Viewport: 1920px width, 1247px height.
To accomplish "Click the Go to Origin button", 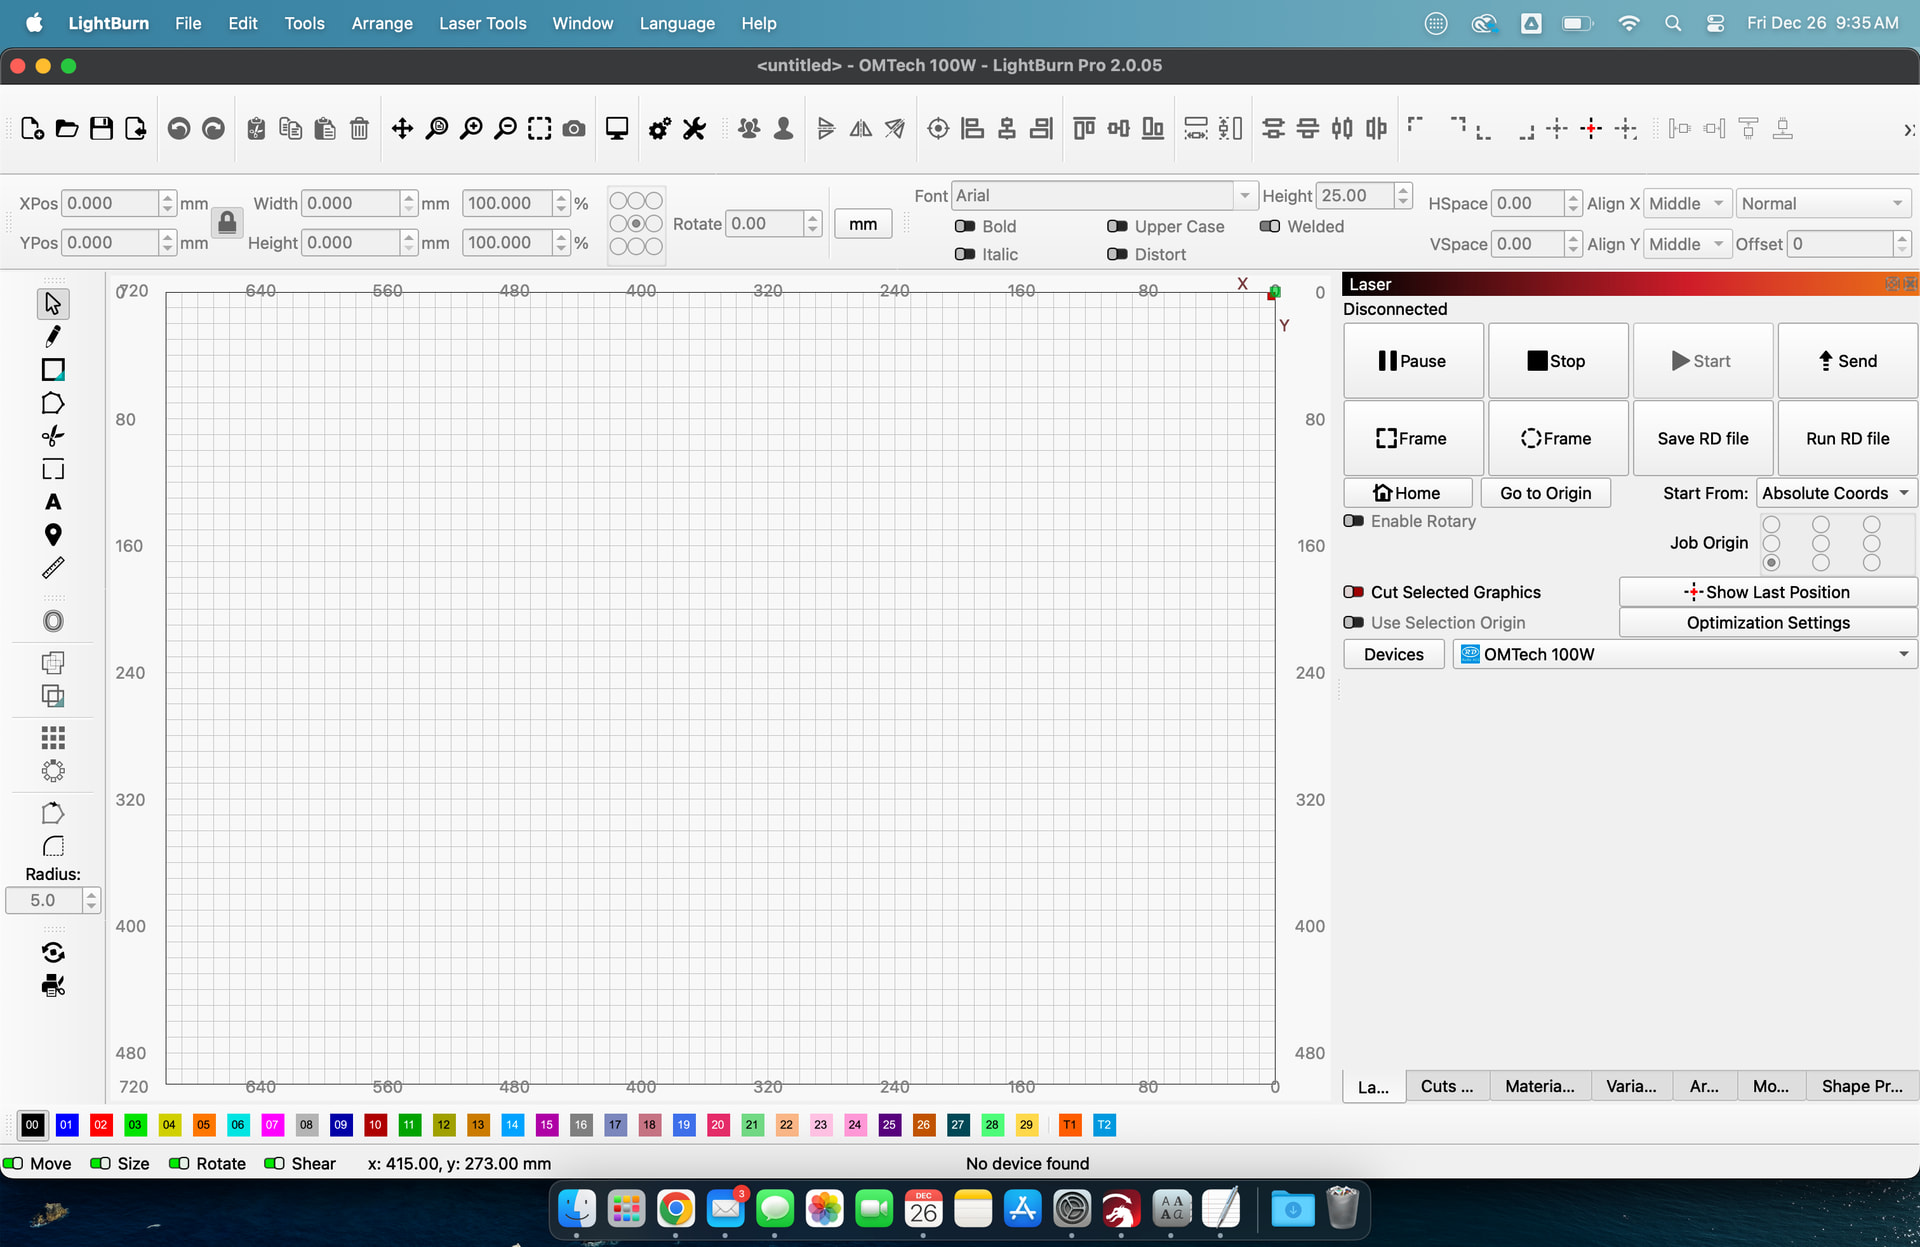I will tap(1545, 493).
